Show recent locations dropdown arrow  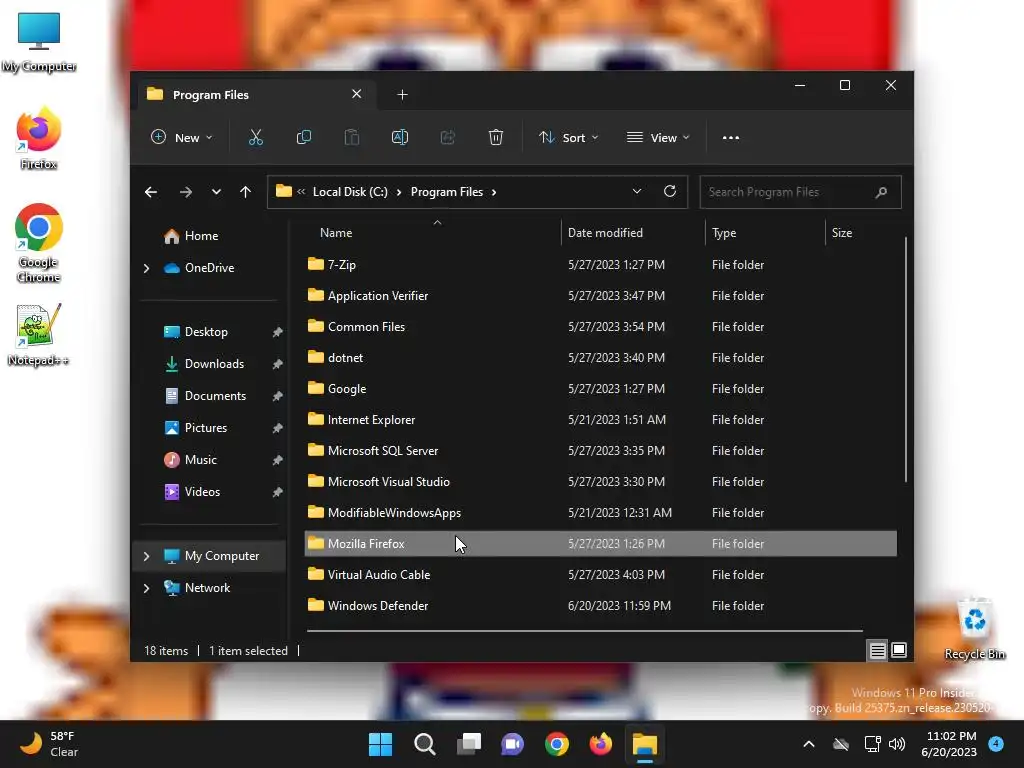(216, 192)
